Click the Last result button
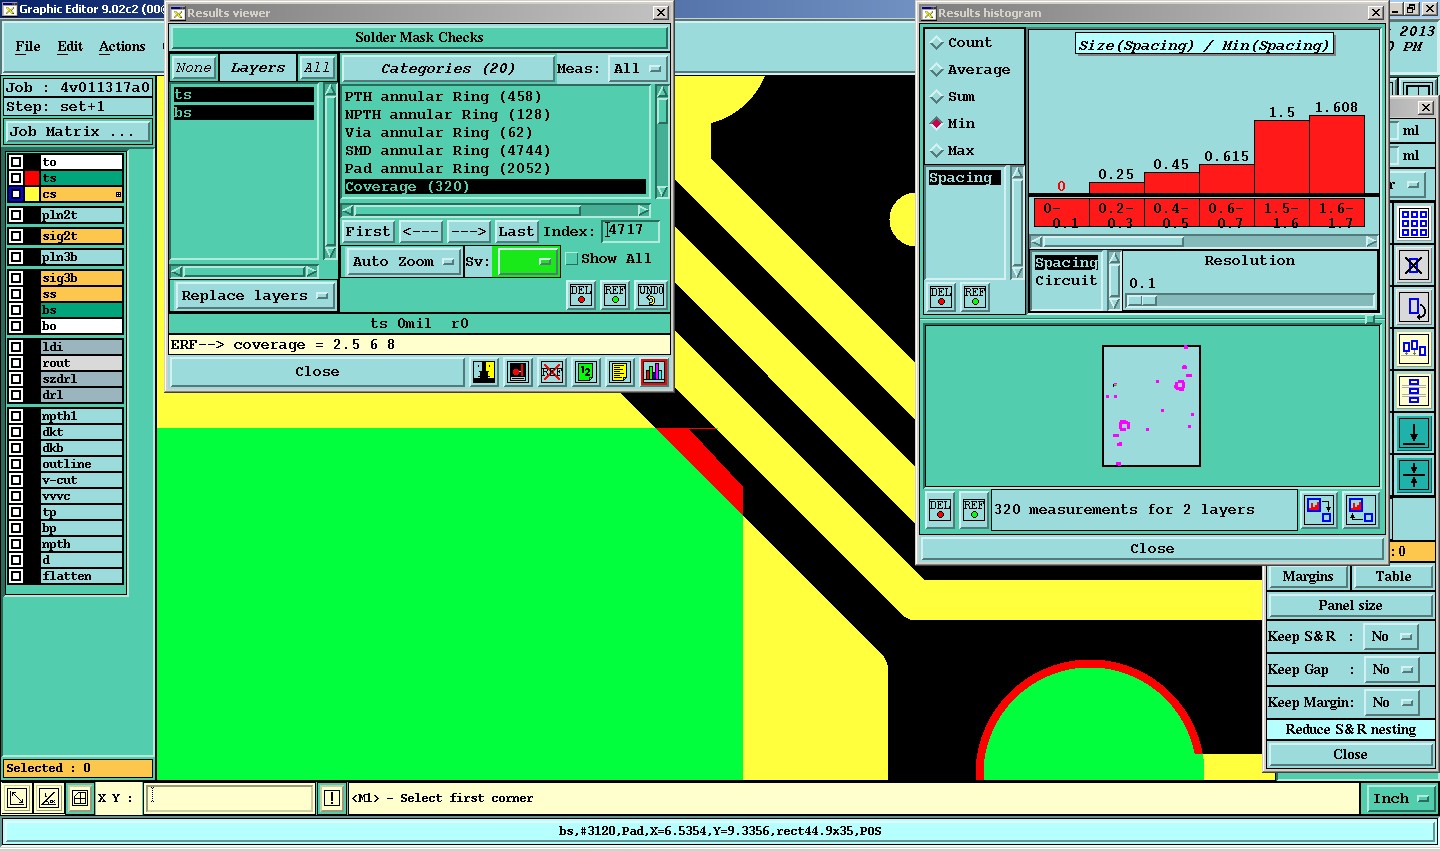 point(515,232)
